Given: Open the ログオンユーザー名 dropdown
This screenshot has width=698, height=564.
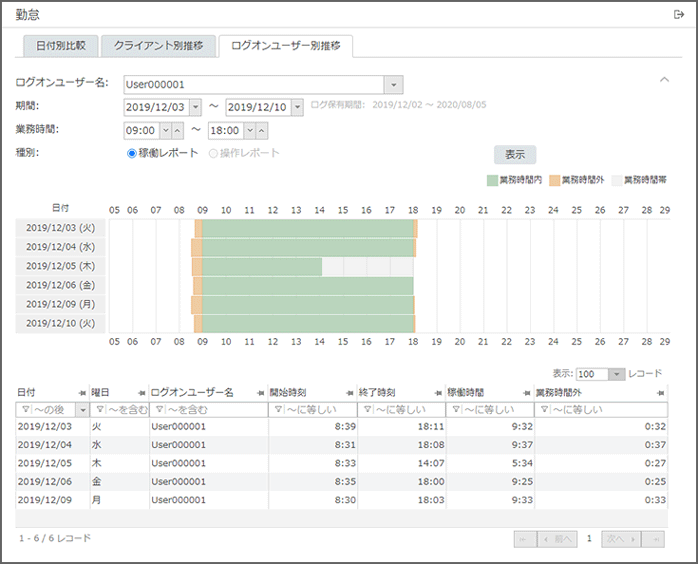Looking at the screenshot, I should 393,85.
